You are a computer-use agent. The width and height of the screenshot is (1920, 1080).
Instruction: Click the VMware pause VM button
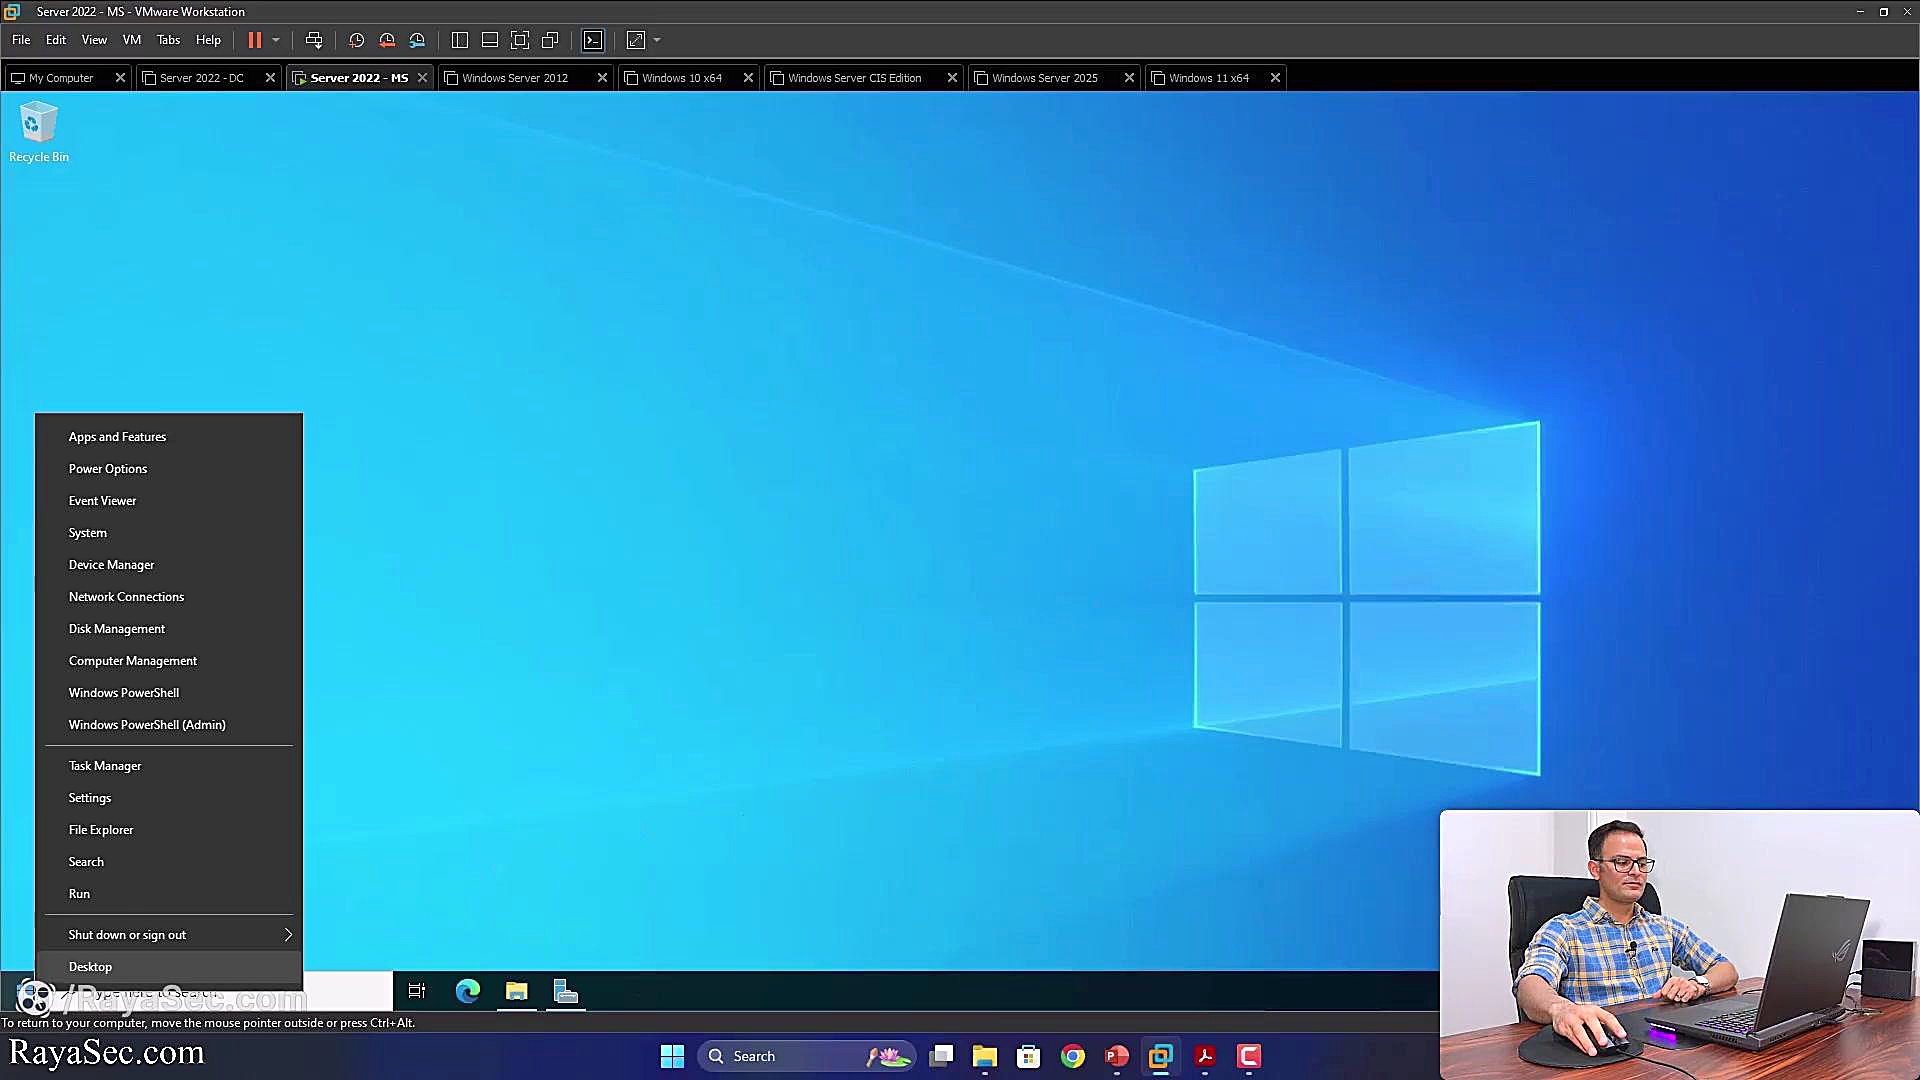pos(255,40)
